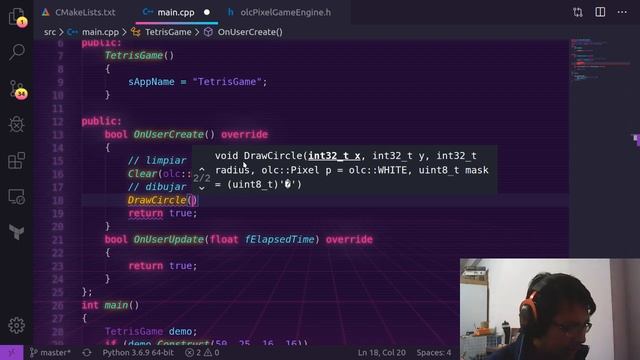Switch to the CMakeLists.txt tab
The image size is (640, 360).
point(79,12)
